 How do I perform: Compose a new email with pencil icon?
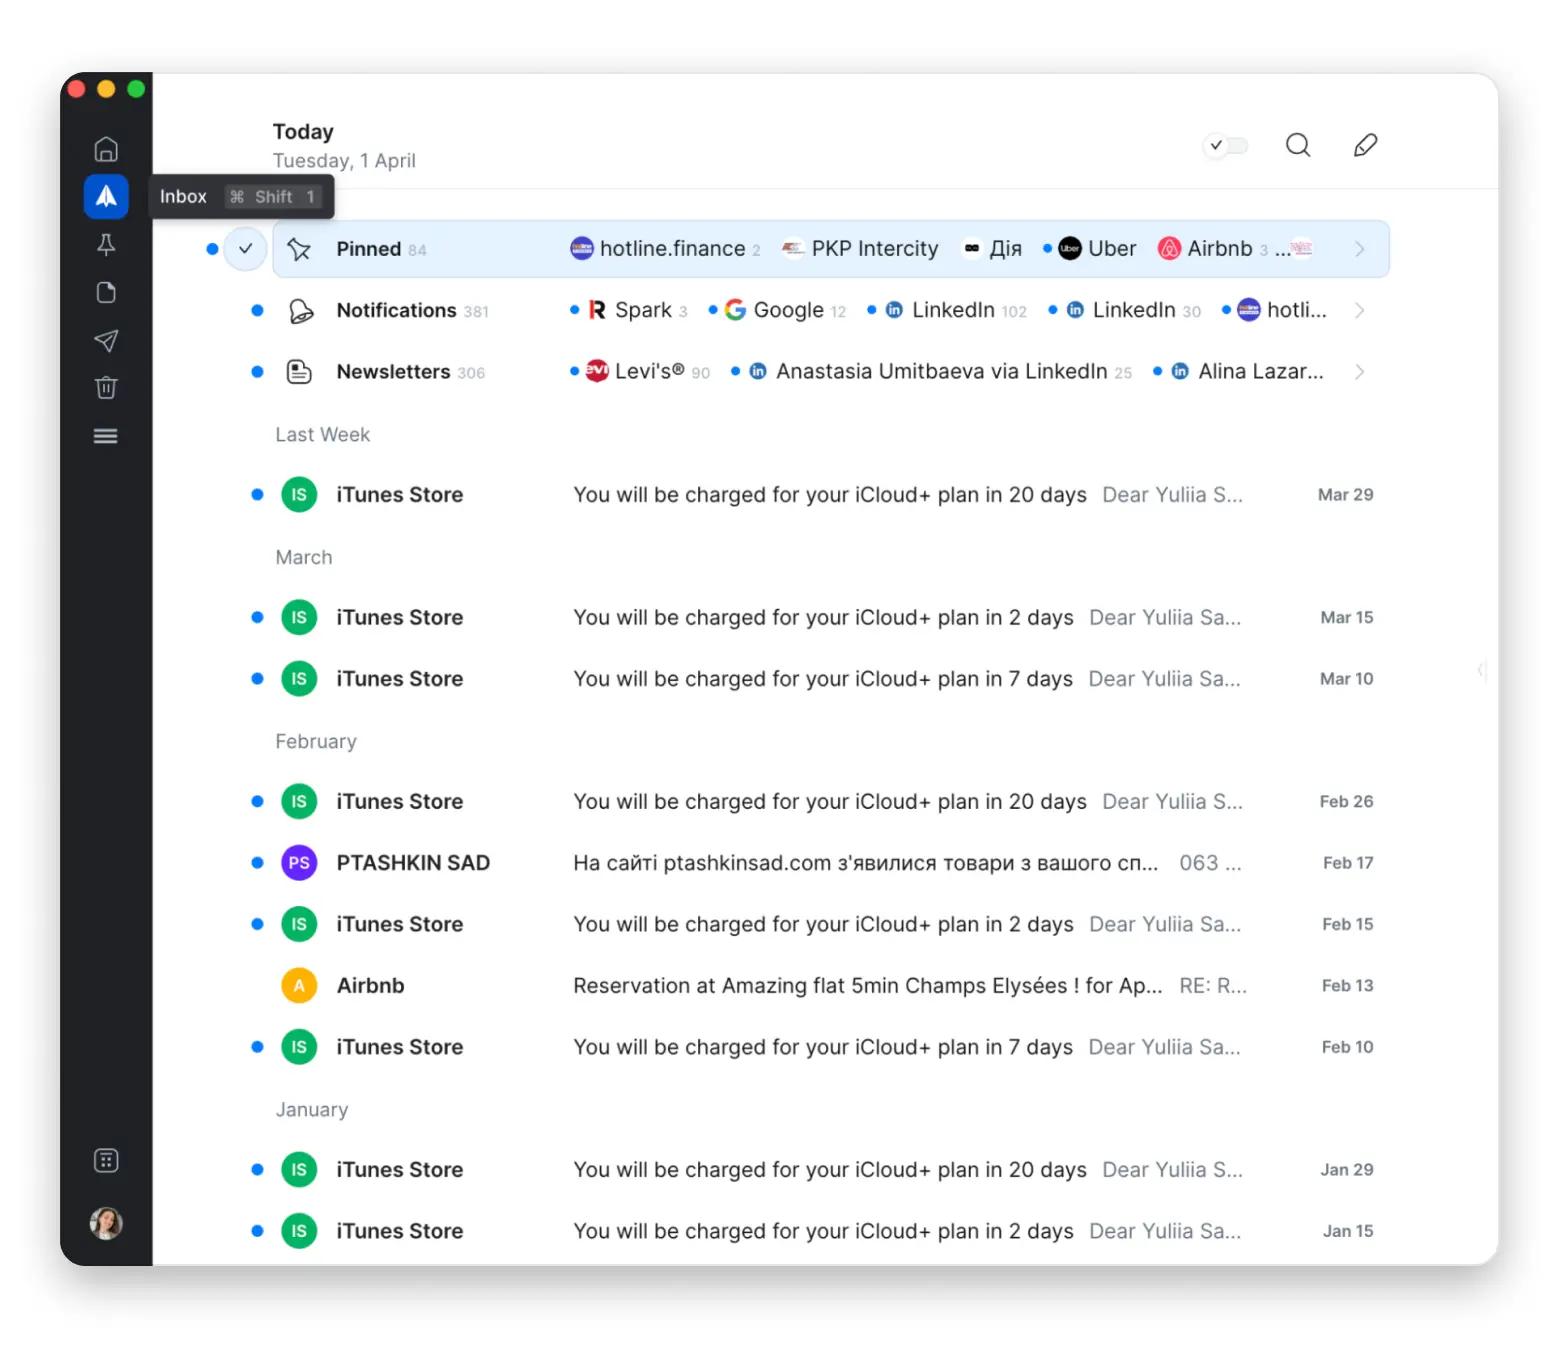tap(1365, 145)
